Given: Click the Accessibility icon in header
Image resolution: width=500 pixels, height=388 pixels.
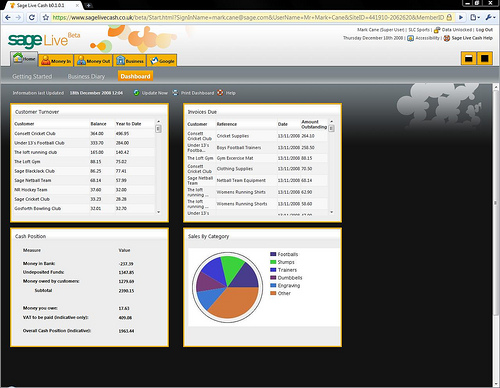Looking at the screenshot, I should (411, 38).
